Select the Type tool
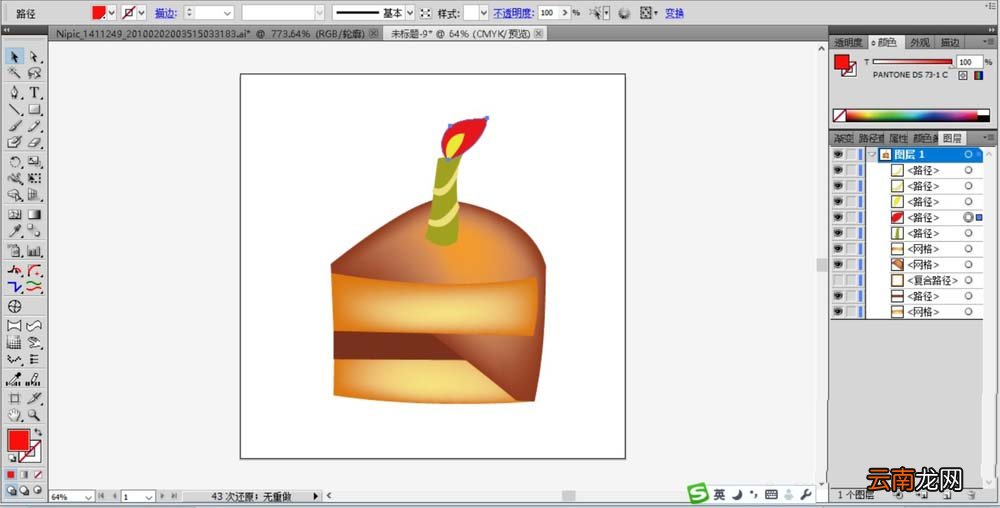Image resolution: width=1000 pixels, height=508 pixels. 34,93
